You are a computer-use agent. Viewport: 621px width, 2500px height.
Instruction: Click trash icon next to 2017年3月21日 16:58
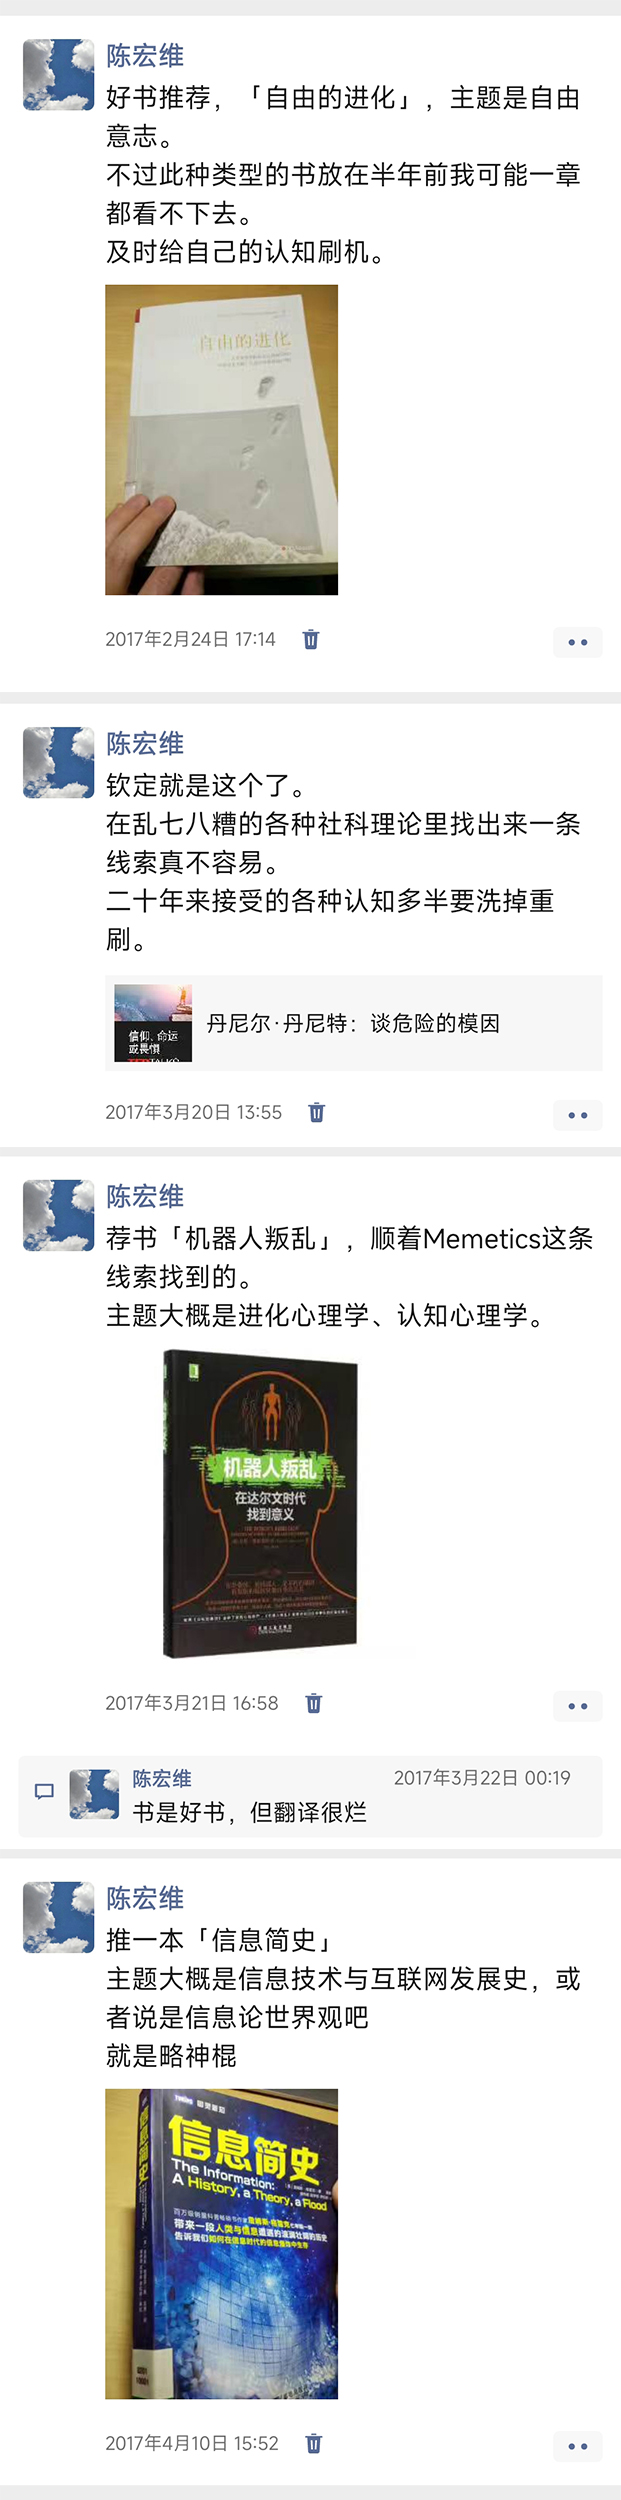[x=313, y=1703]
